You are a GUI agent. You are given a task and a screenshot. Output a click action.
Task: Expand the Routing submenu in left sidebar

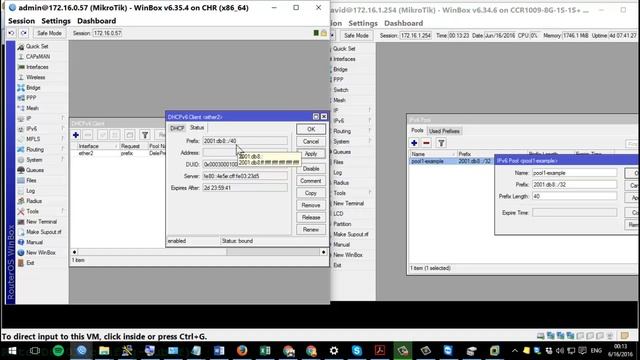point(40,149)
